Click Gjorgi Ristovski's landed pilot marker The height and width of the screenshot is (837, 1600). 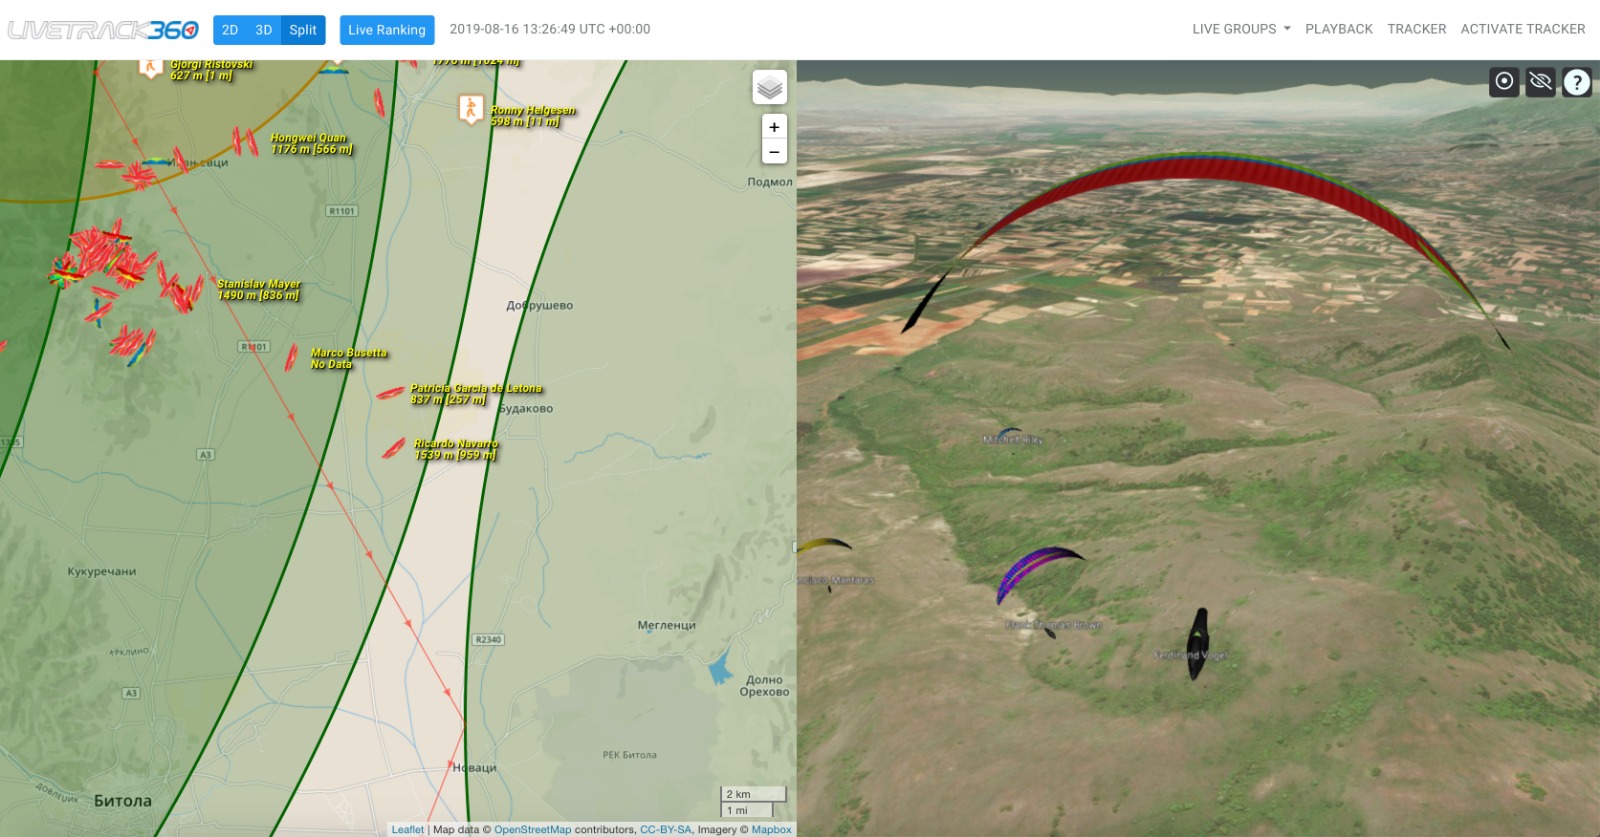[x=150, y=67]
